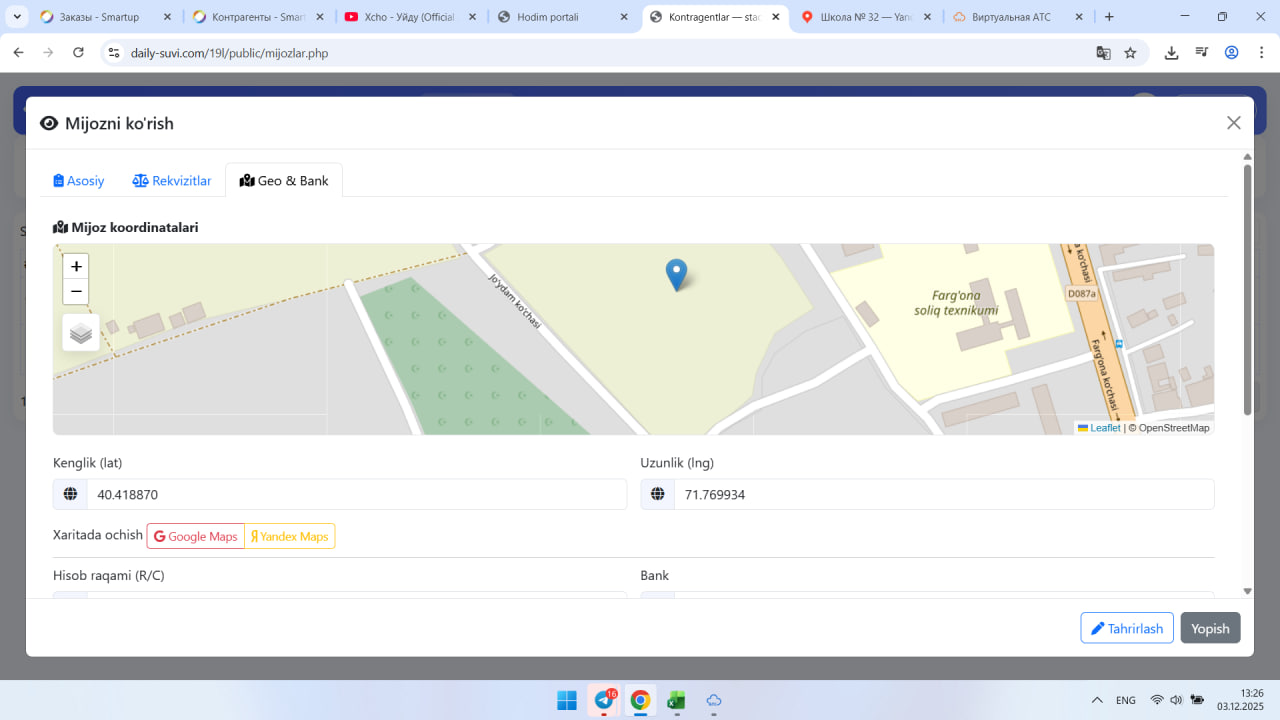
Task: Switch to the Rekvizitlar tab
Action: 172,181
